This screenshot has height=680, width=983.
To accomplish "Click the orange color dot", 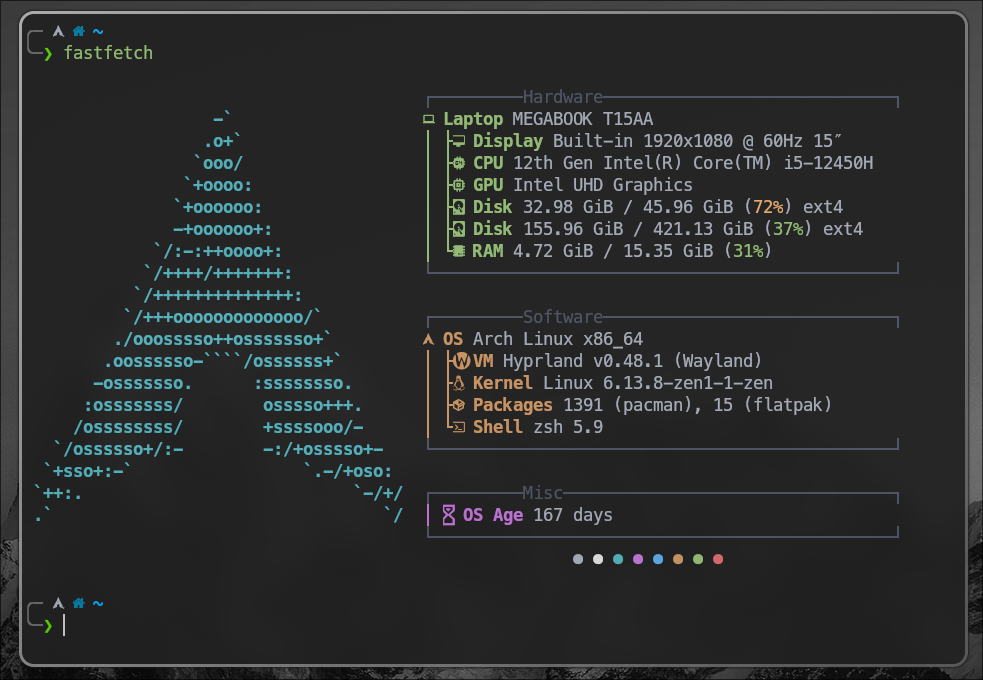I will [x=678, y=559].
